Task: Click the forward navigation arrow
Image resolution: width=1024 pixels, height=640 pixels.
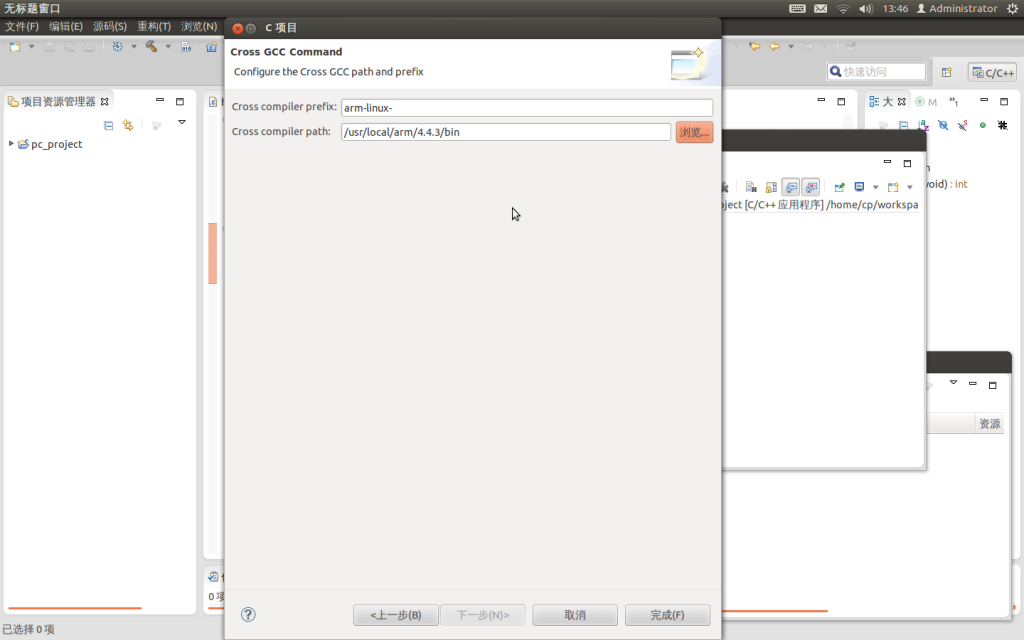Action: (x=808, y=45)
